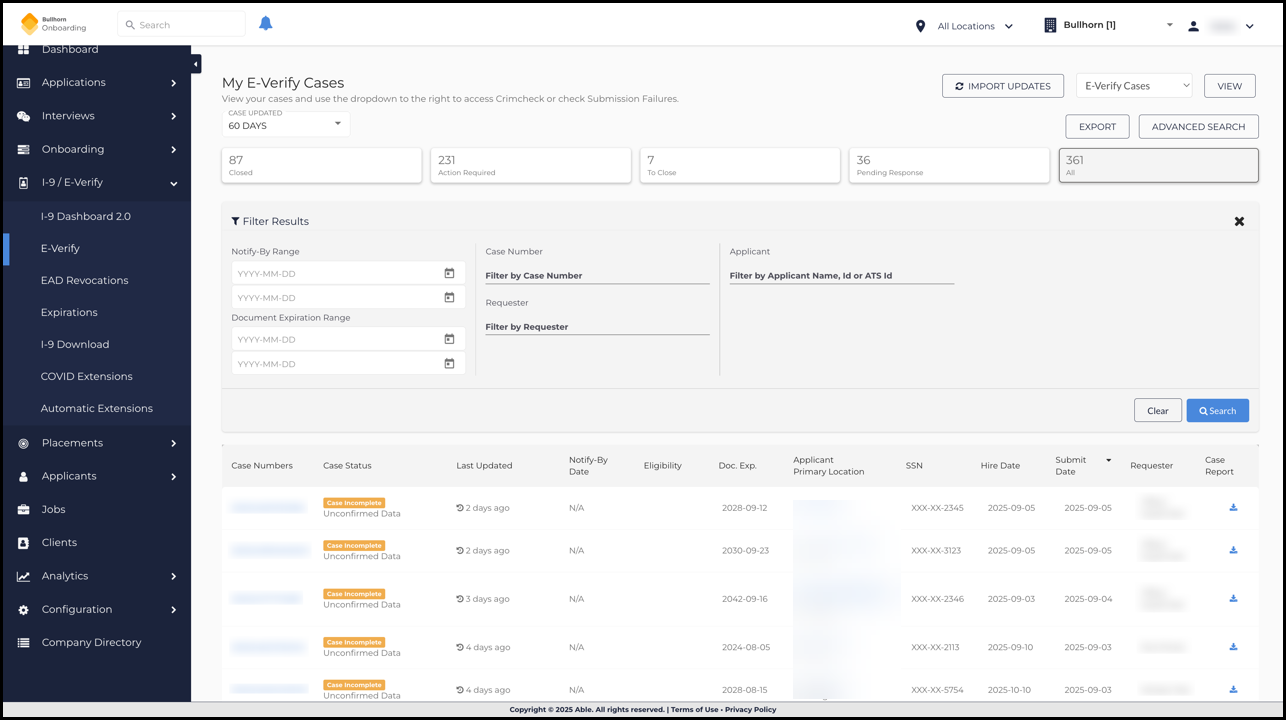Select the Action Required status card

tap(530, 165)
